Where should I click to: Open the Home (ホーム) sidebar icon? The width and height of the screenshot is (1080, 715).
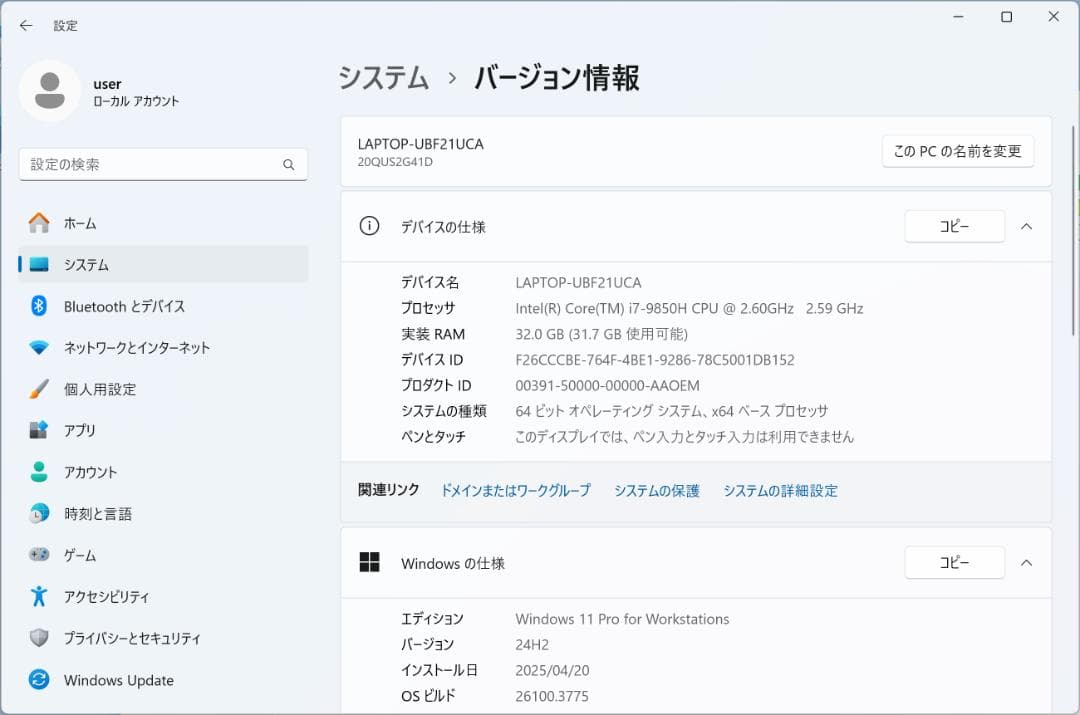[39, 223]
